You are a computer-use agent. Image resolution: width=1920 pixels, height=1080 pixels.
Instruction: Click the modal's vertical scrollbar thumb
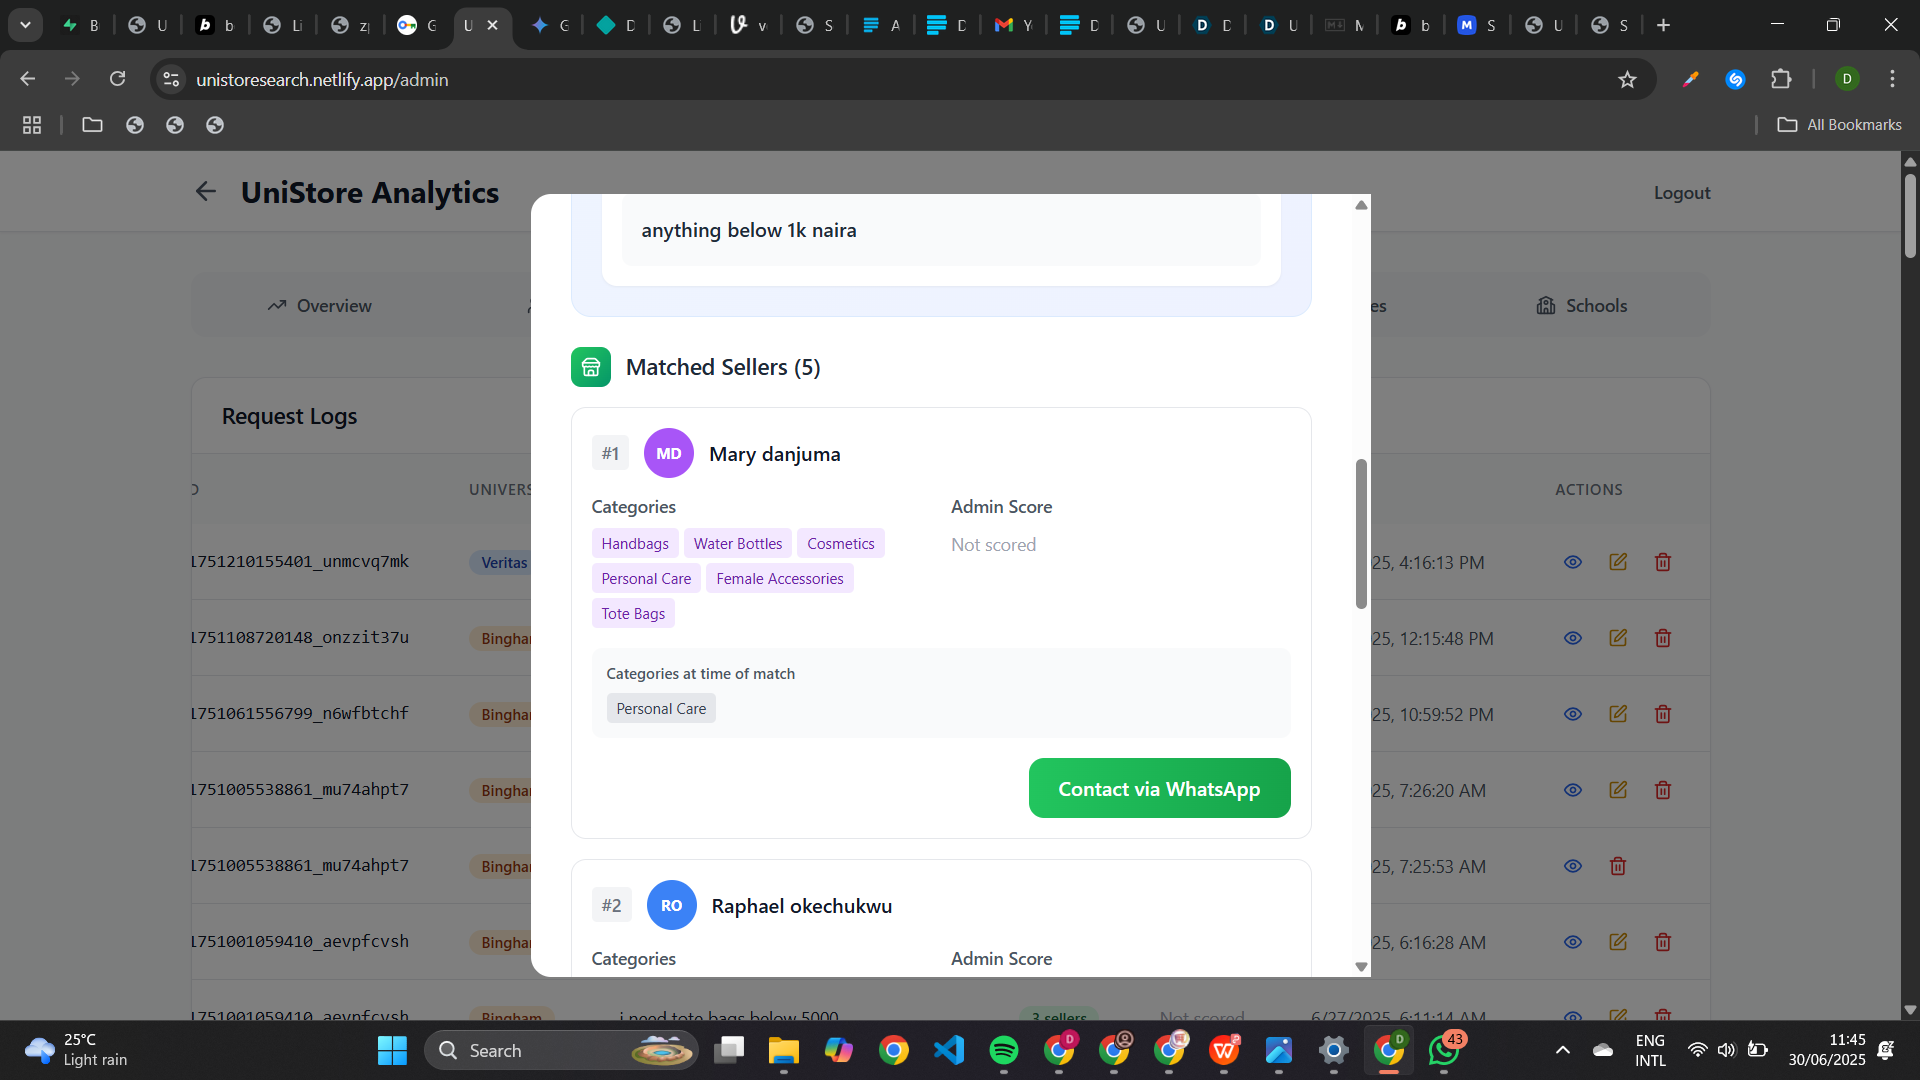point(1361,534)
